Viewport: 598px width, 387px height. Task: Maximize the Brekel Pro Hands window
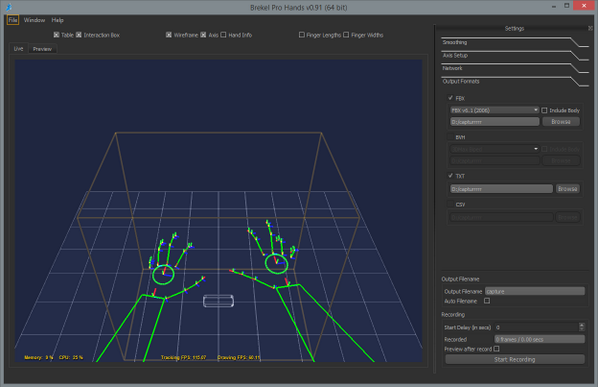tap(567, 6)
